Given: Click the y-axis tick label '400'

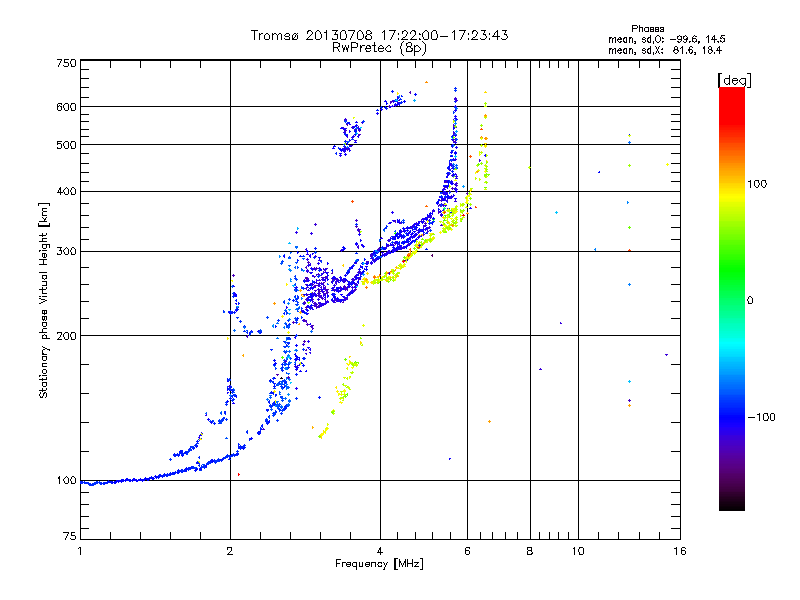Looking at the screenshot, I should pos(67,192).
